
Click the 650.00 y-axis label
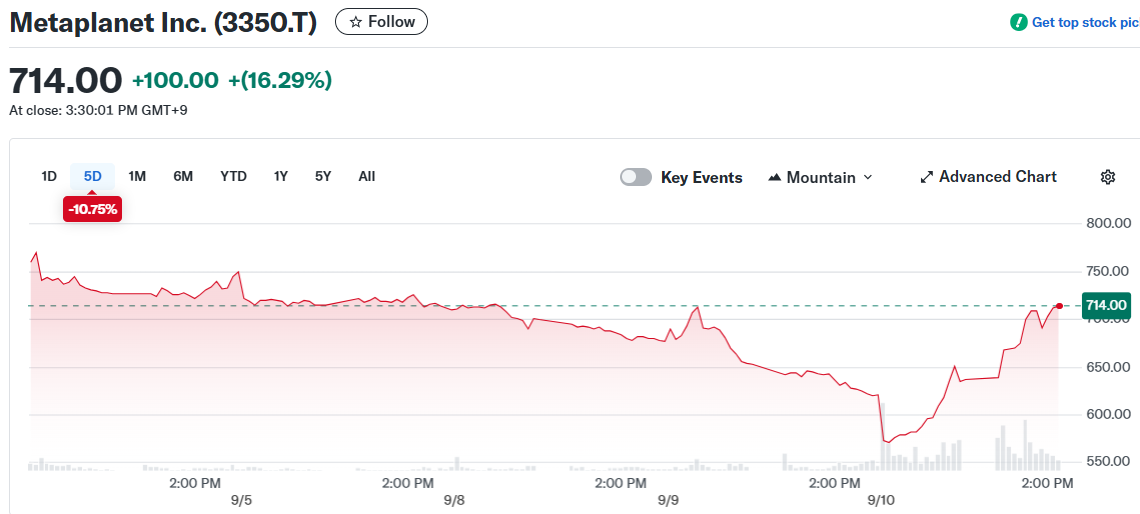tap(1106, 367)
